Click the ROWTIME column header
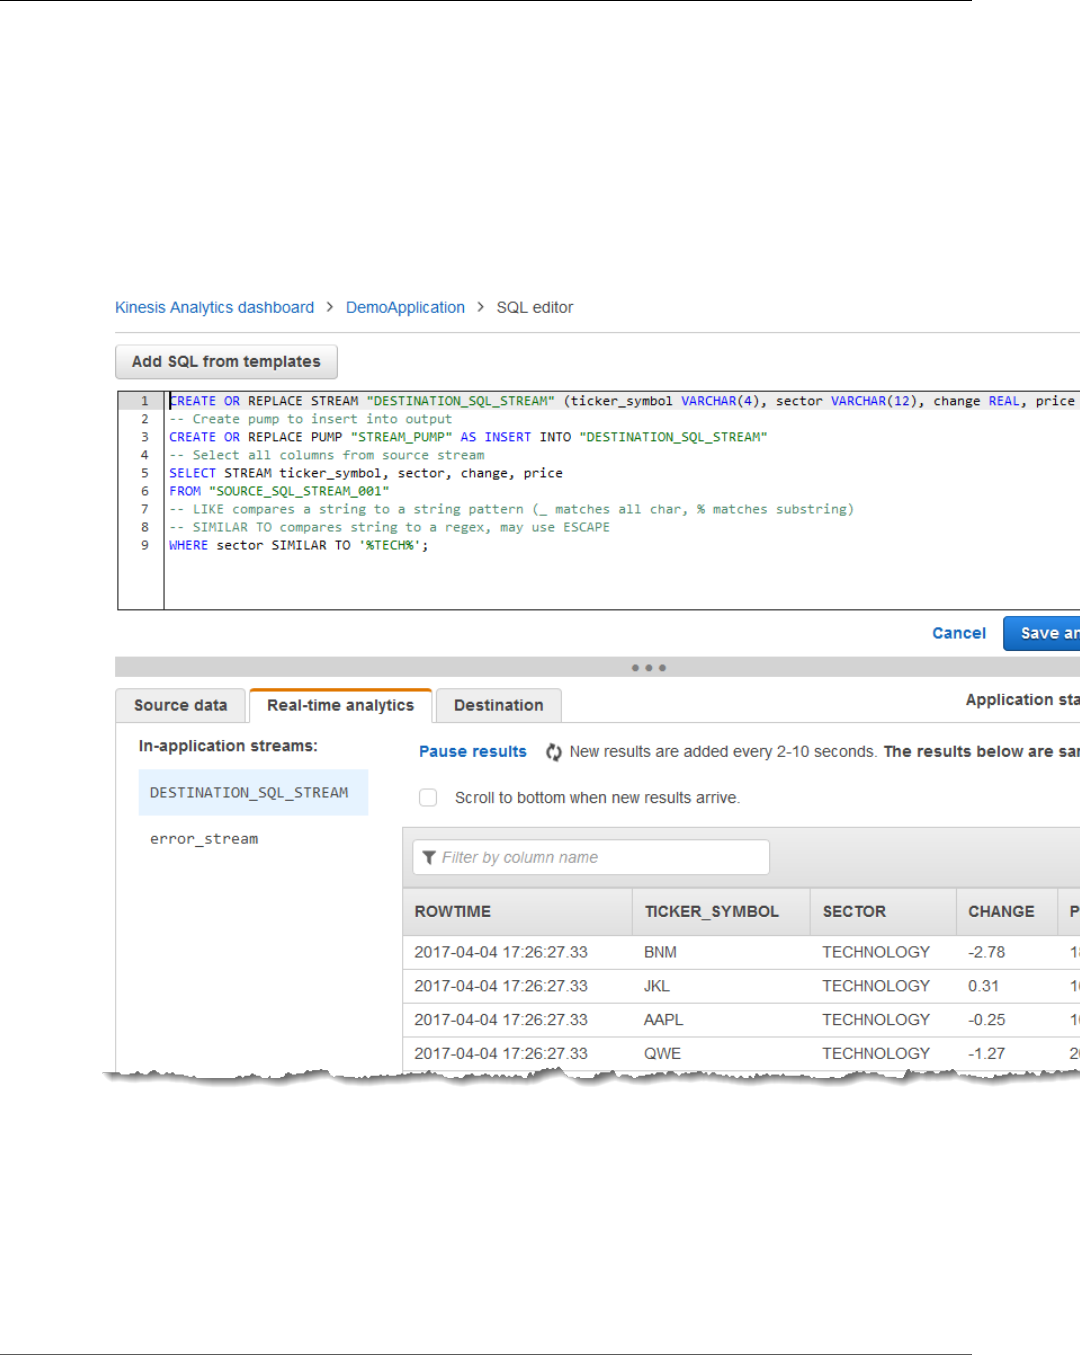This screenshot has height=1355, width=1080. pyautogui.click(x=453, y=912)
